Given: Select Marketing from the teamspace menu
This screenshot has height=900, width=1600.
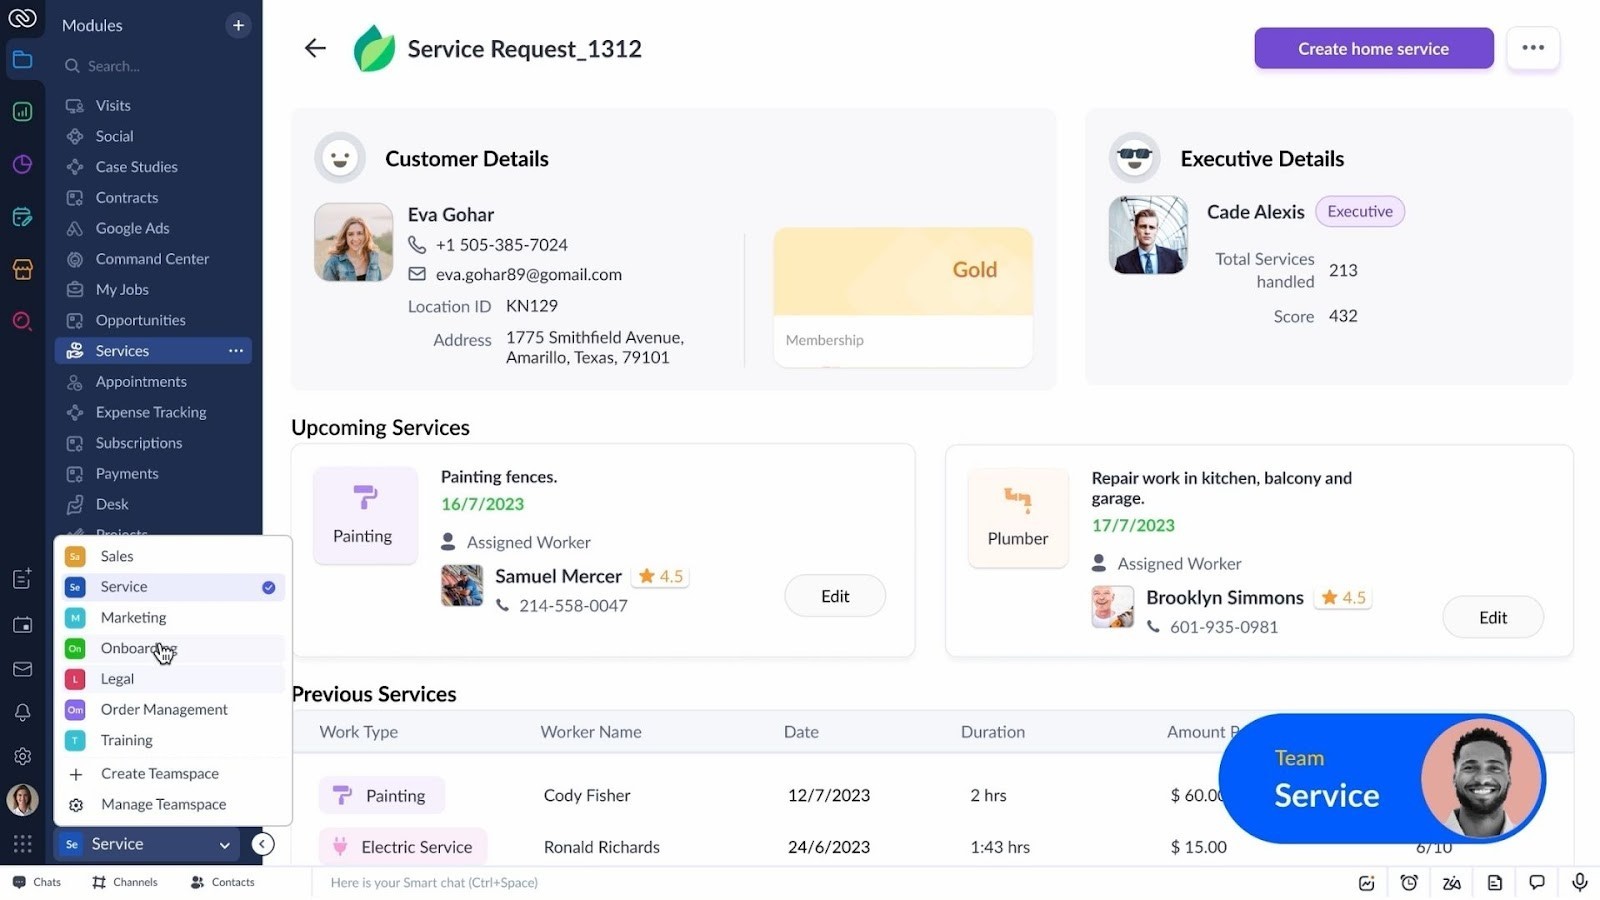Looking at the screenshot, I should click(131, 617).
